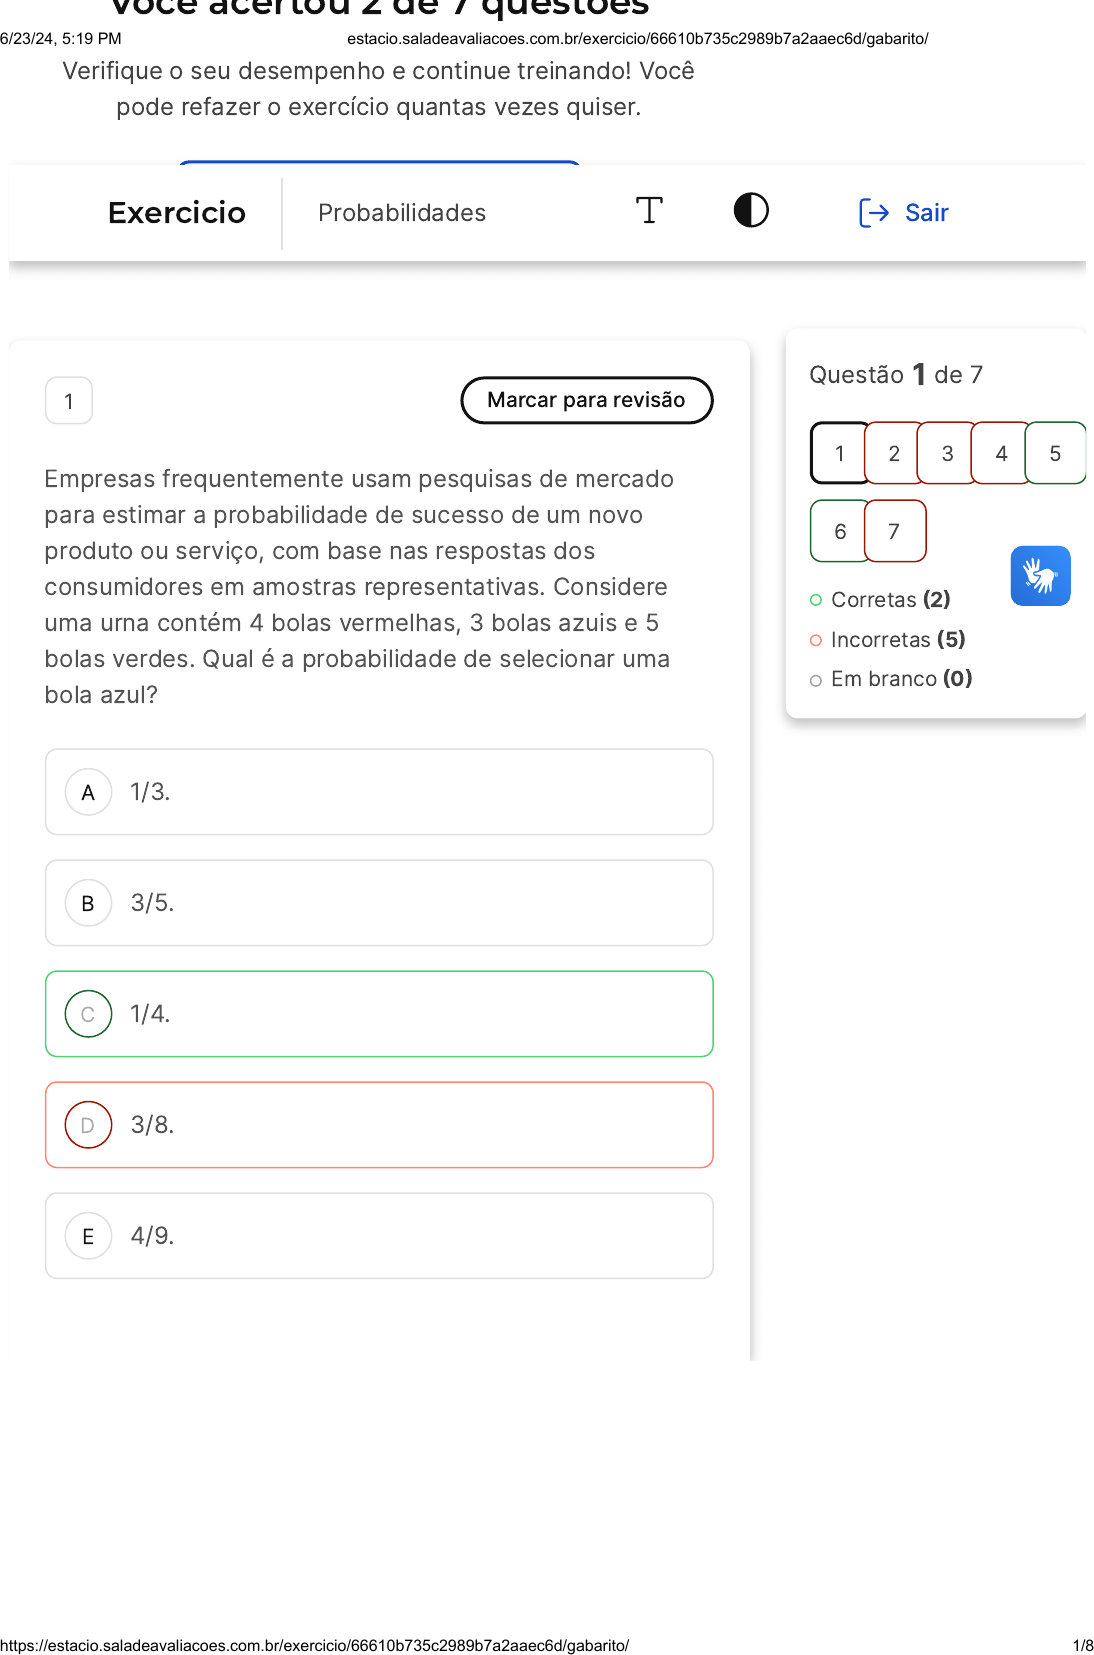The image size is (1094, 1655).
Task: Click the Sair exit arrow icon
Action: [x=873, y=213]
